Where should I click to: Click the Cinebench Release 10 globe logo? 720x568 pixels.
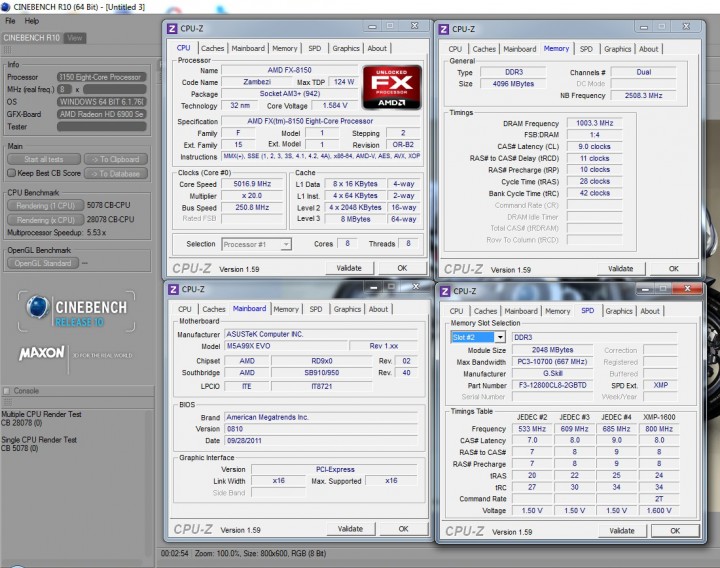(x=38, y=307)
